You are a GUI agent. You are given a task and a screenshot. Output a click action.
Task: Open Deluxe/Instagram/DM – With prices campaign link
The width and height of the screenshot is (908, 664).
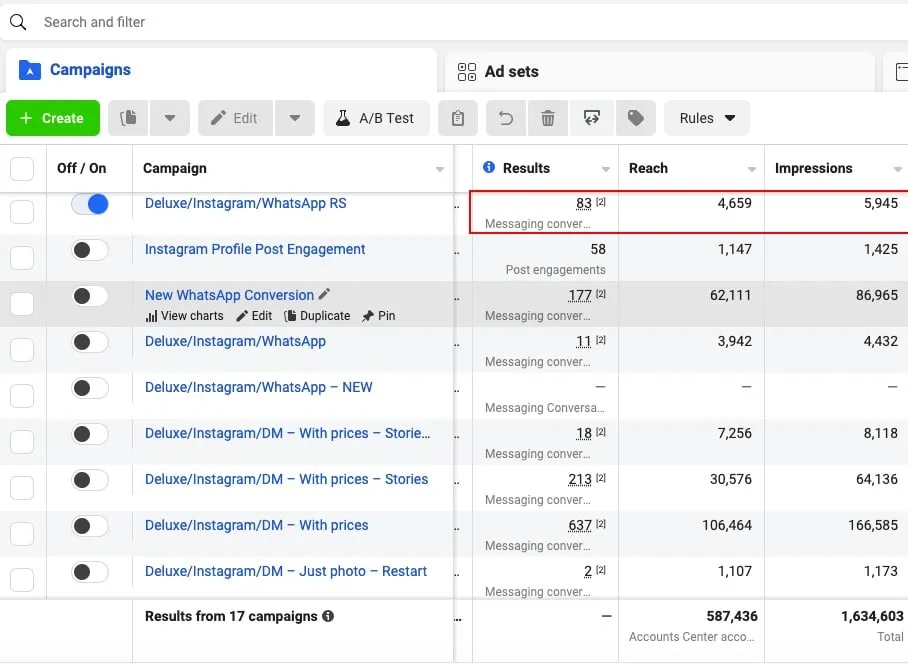tap(257, 525)
